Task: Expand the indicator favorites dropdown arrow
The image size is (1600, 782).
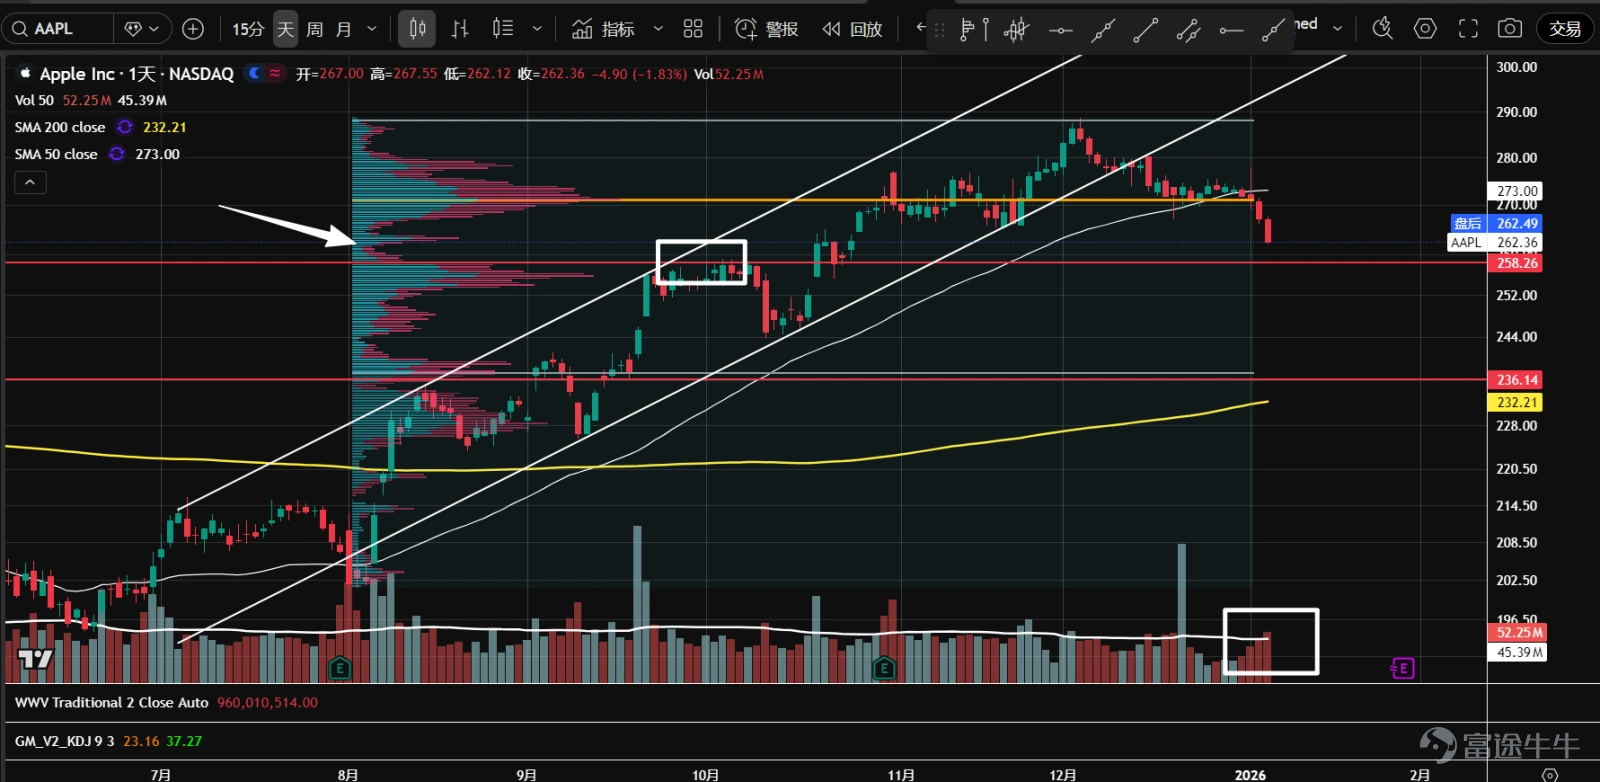Action: [658, 29]
